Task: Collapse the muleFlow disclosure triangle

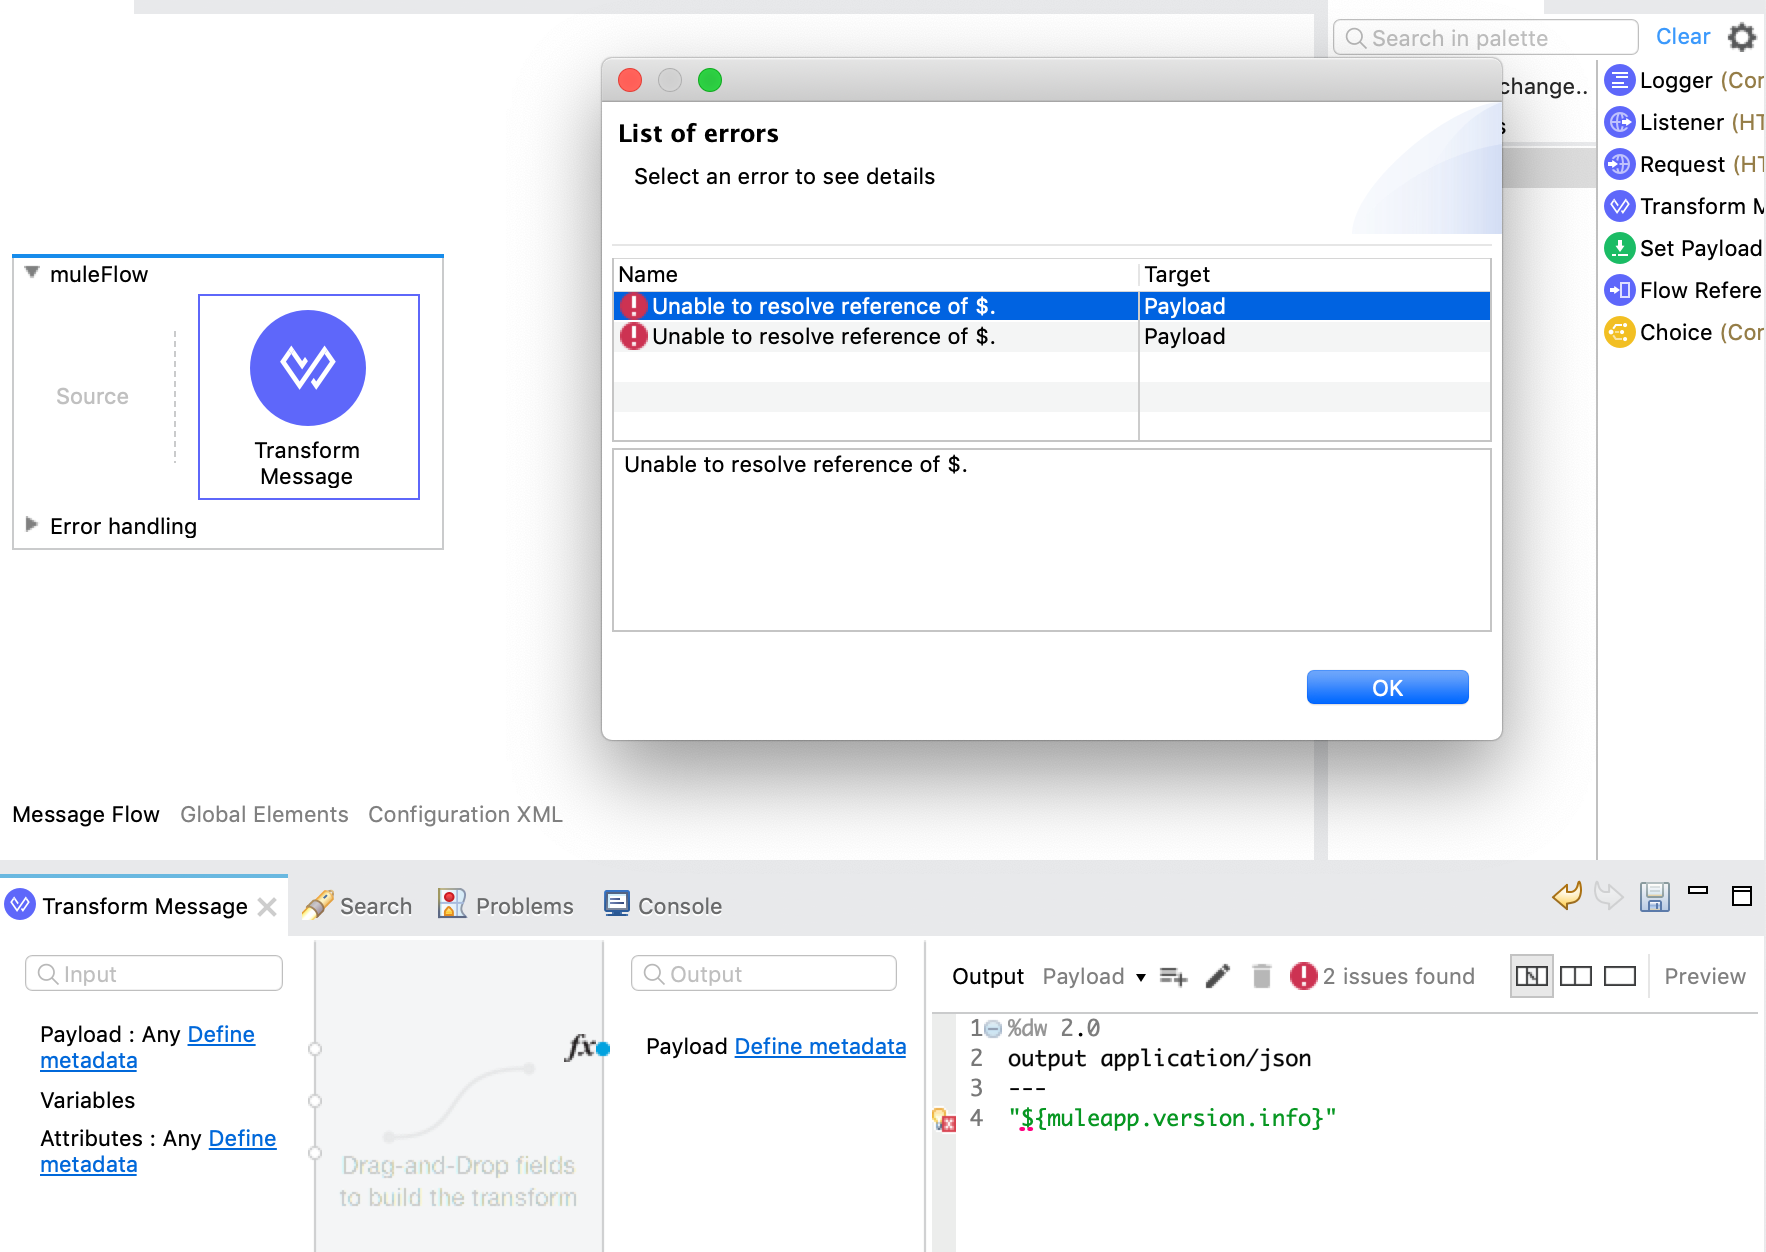Action: pos(32,273)
